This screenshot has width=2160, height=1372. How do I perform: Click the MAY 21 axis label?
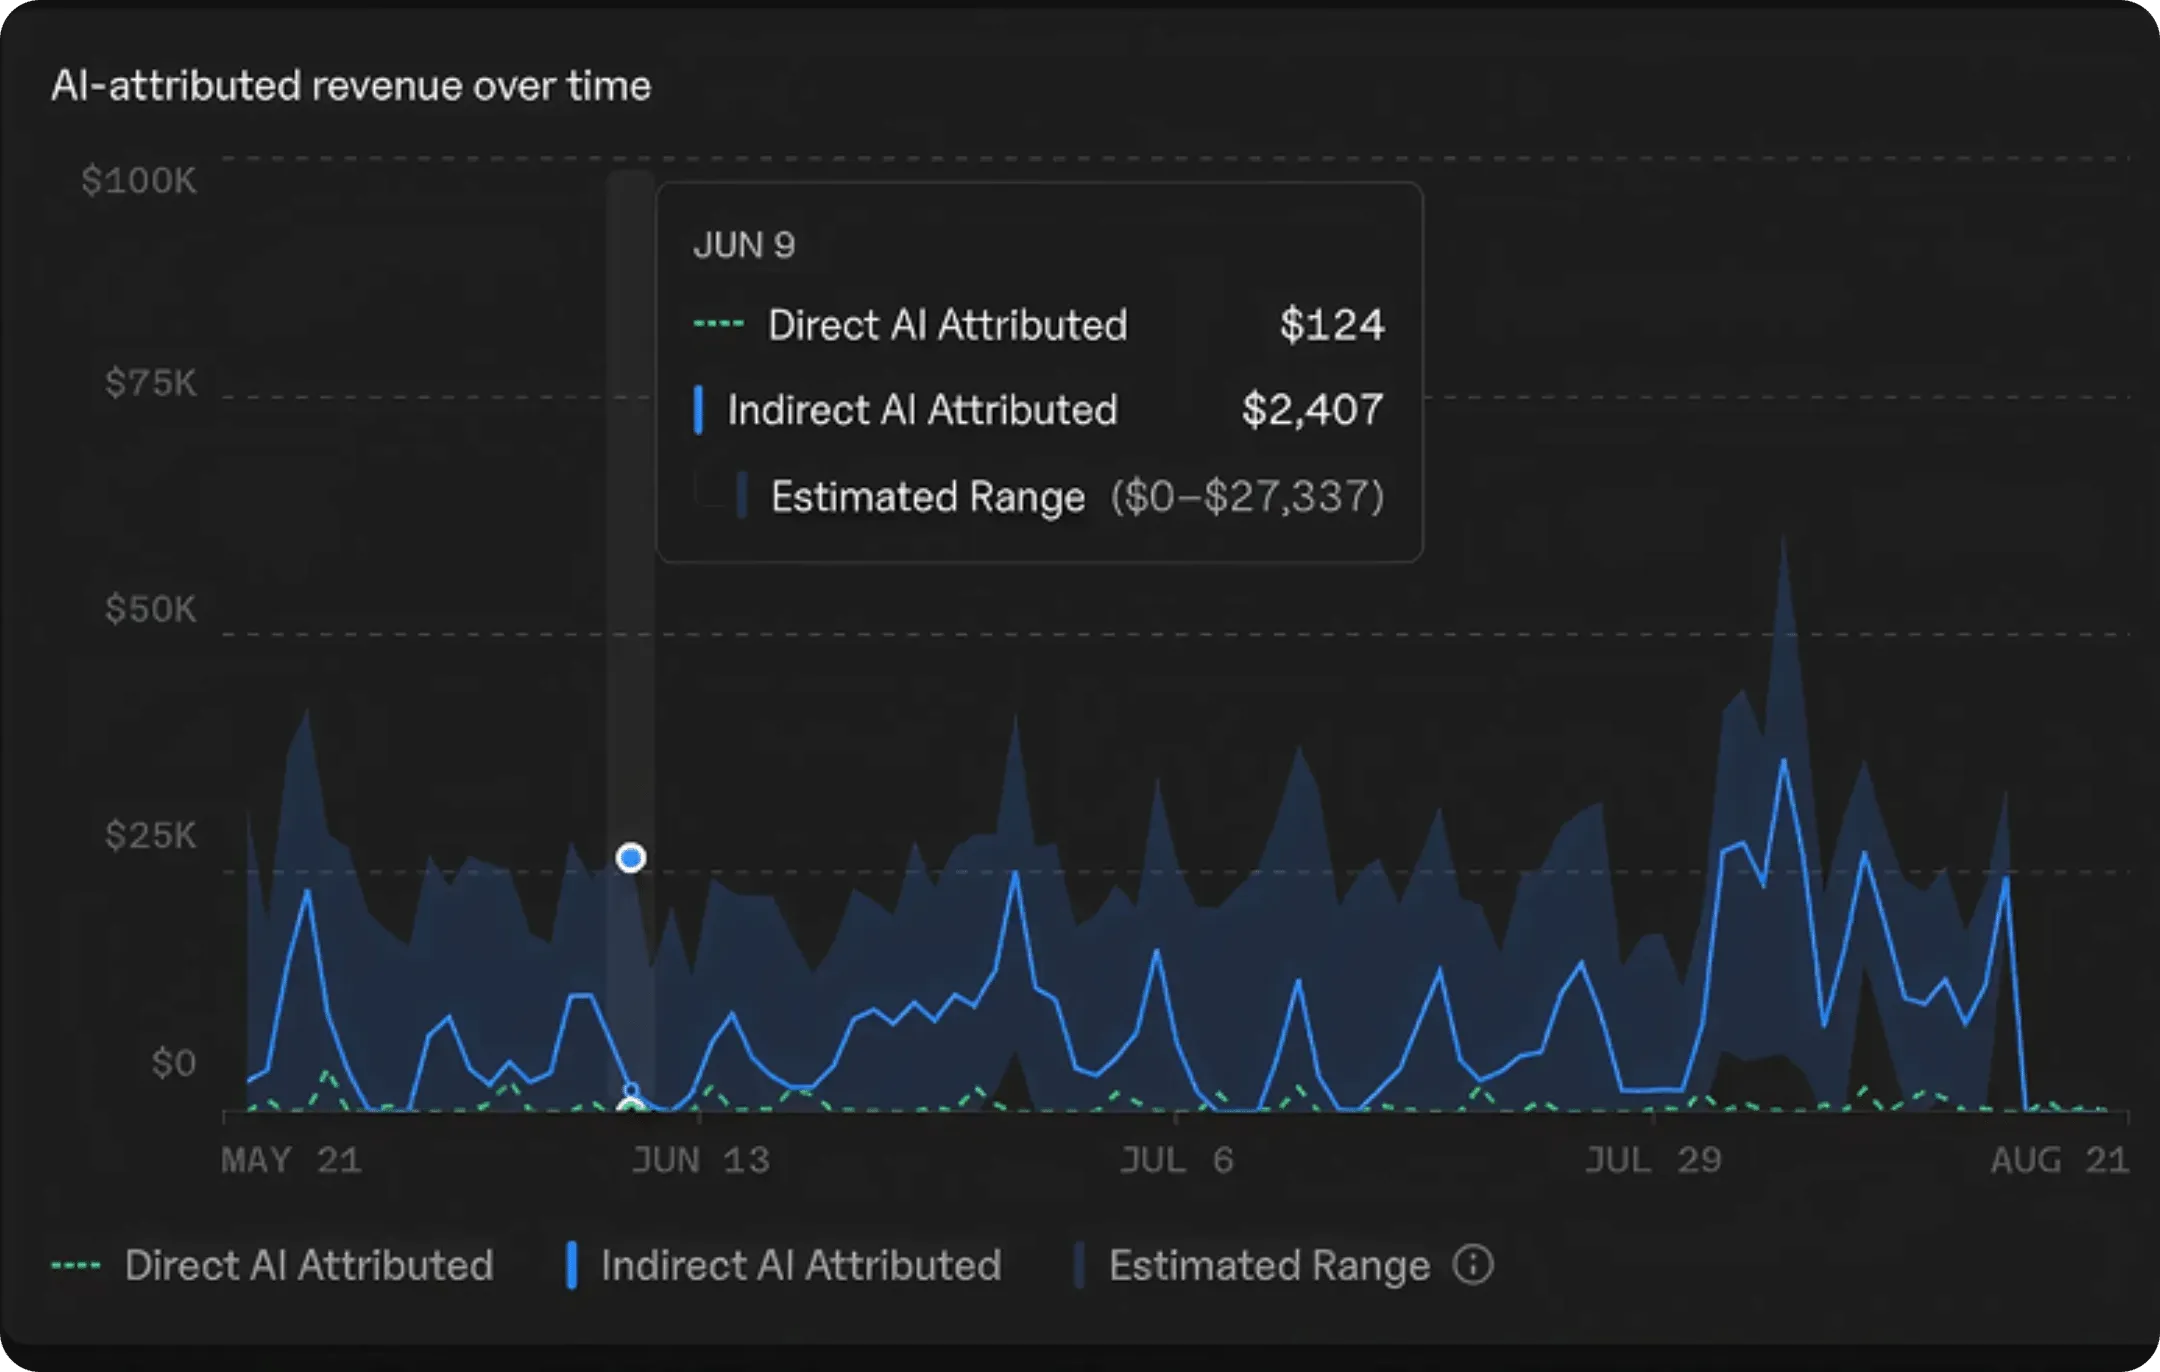tap(291, 1160)
